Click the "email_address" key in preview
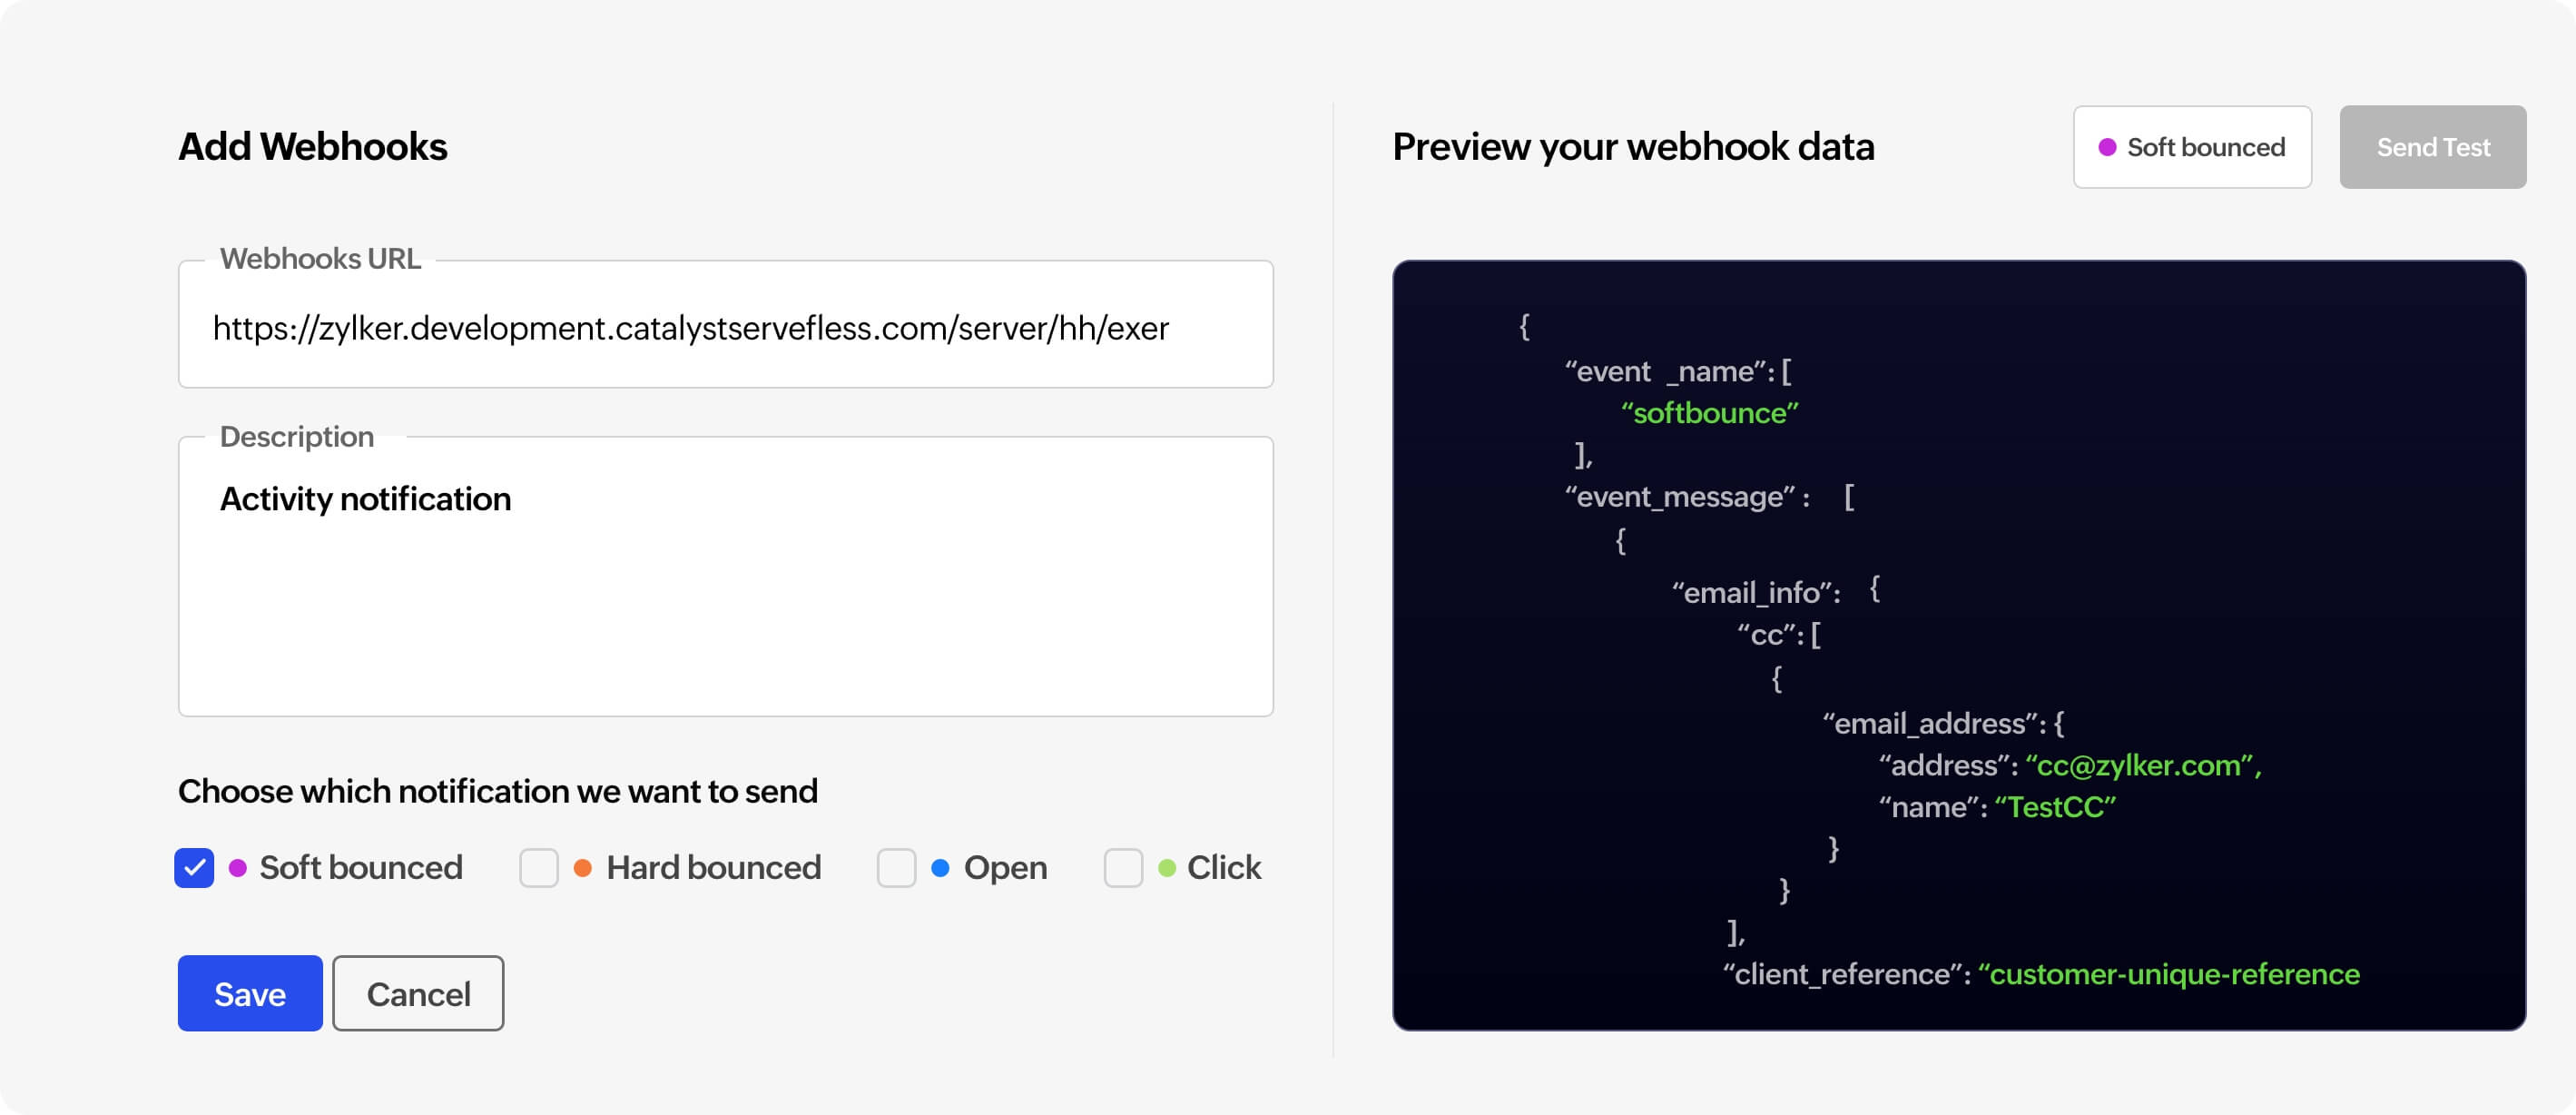The height and width of the screenshot is (1115, 2576). tap(1928, 723)
